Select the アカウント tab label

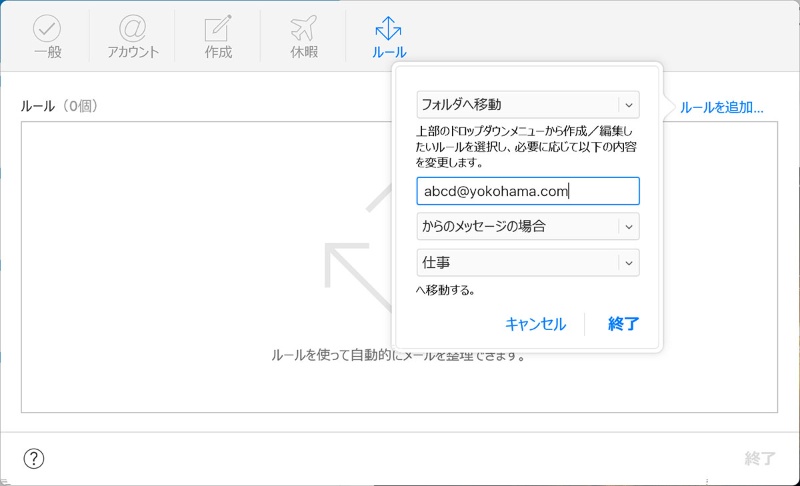(133, 52)
